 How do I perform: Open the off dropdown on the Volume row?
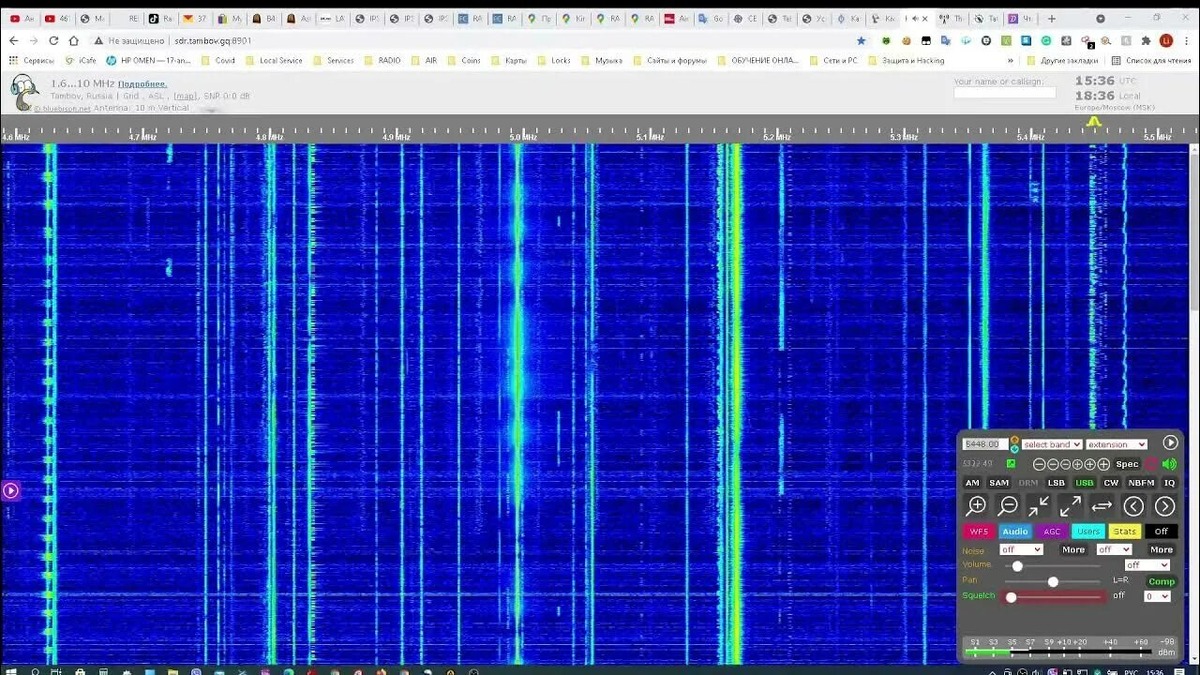click(1147, 565)
